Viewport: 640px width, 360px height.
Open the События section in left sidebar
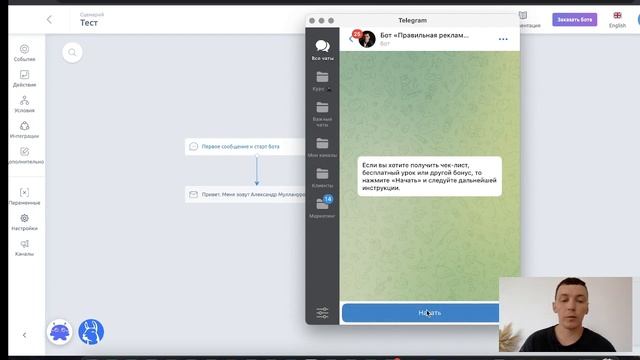[x=24, y=53]
